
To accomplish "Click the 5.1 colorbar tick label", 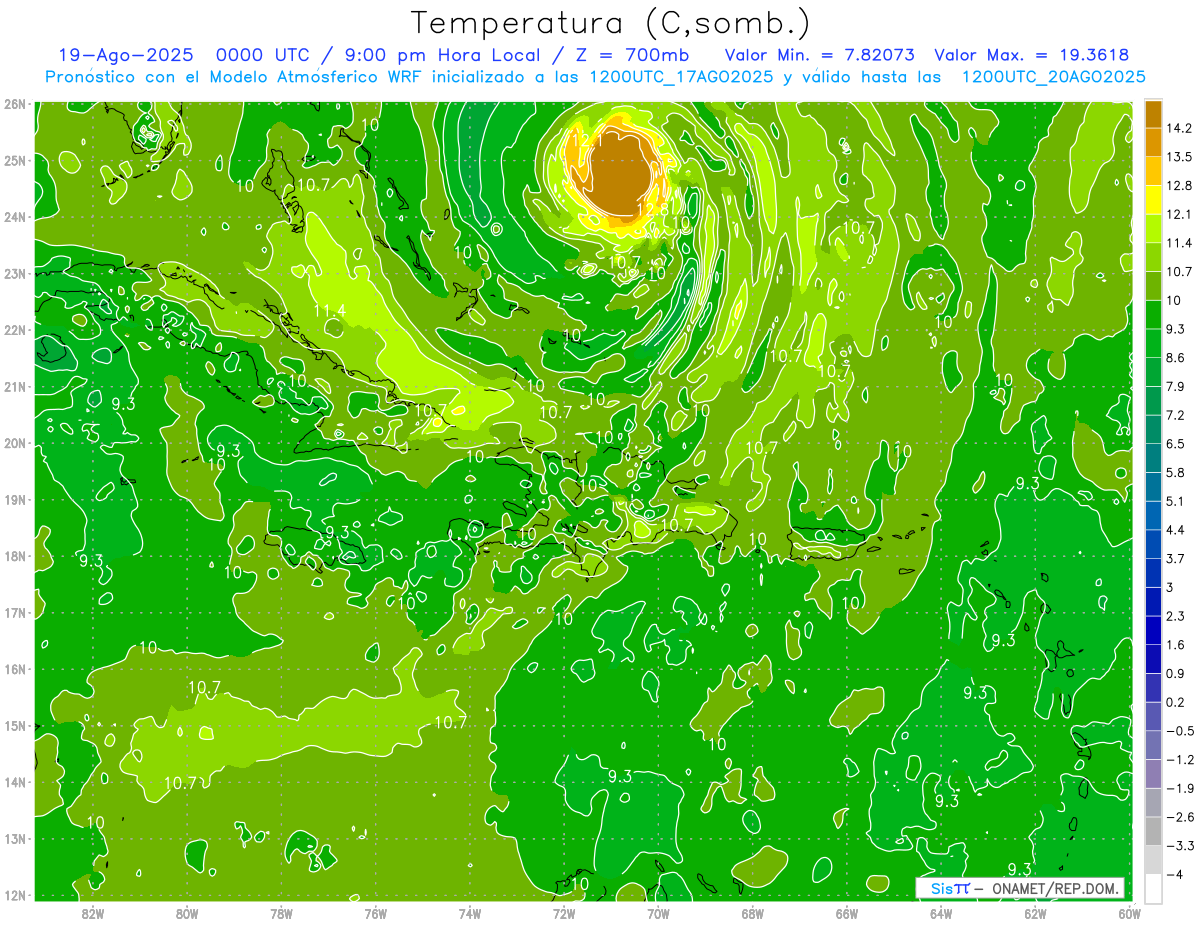I will [1175, 501].
